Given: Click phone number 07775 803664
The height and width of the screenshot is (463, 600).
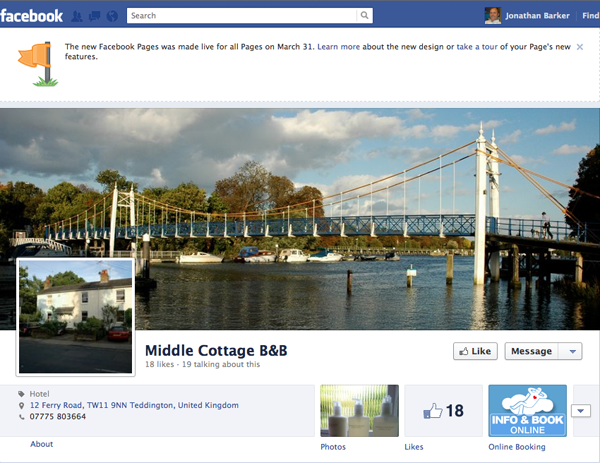Looking at the screenshot, I should pyautogui.click(x=58, y=417).
